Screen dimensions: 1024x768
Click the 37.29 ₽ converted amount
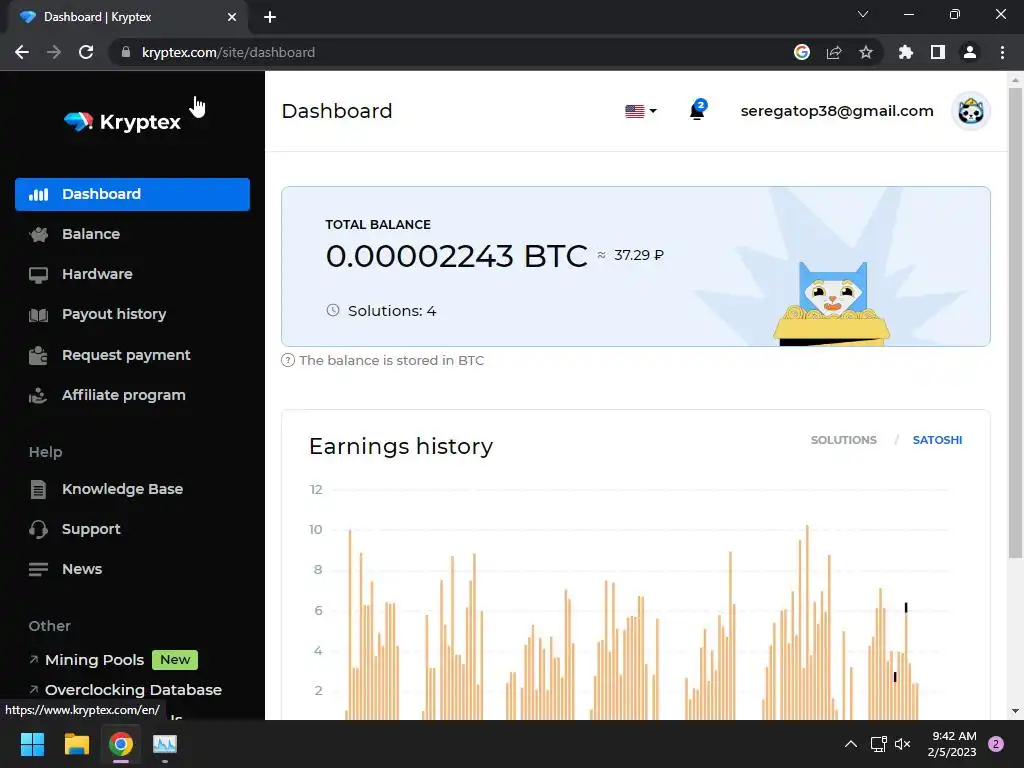click(639, 255)
